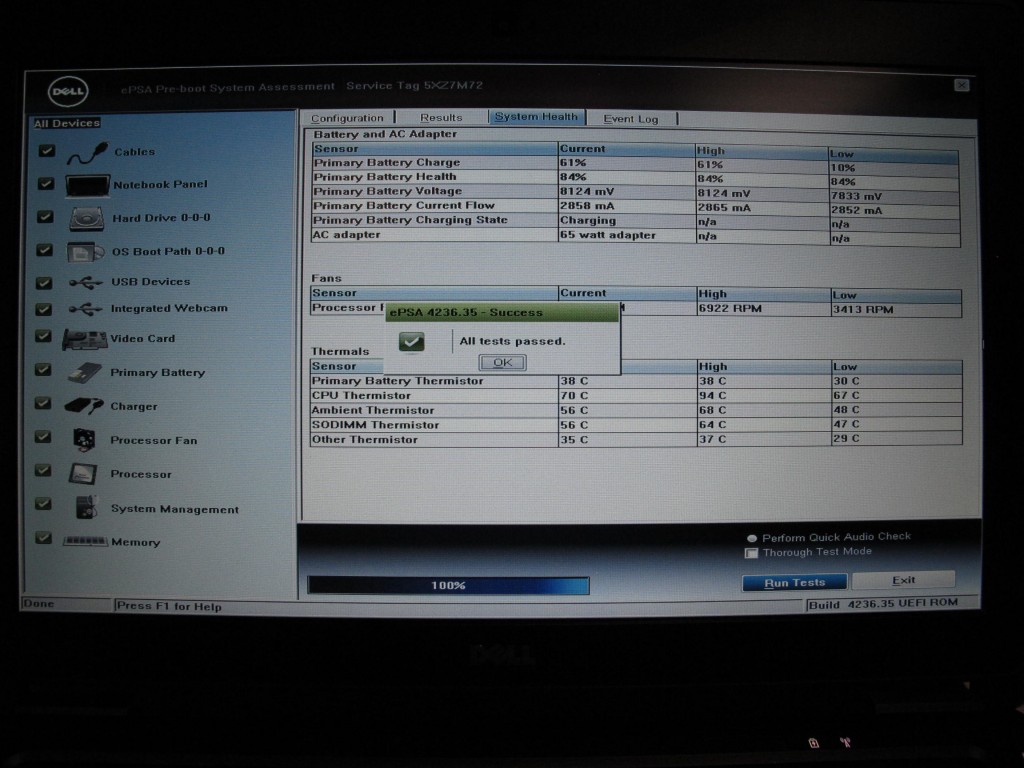Select the CPU Thermistor row label
Image resolution: width=1024 pixels, height=768 pixels.
coord(361,396)
